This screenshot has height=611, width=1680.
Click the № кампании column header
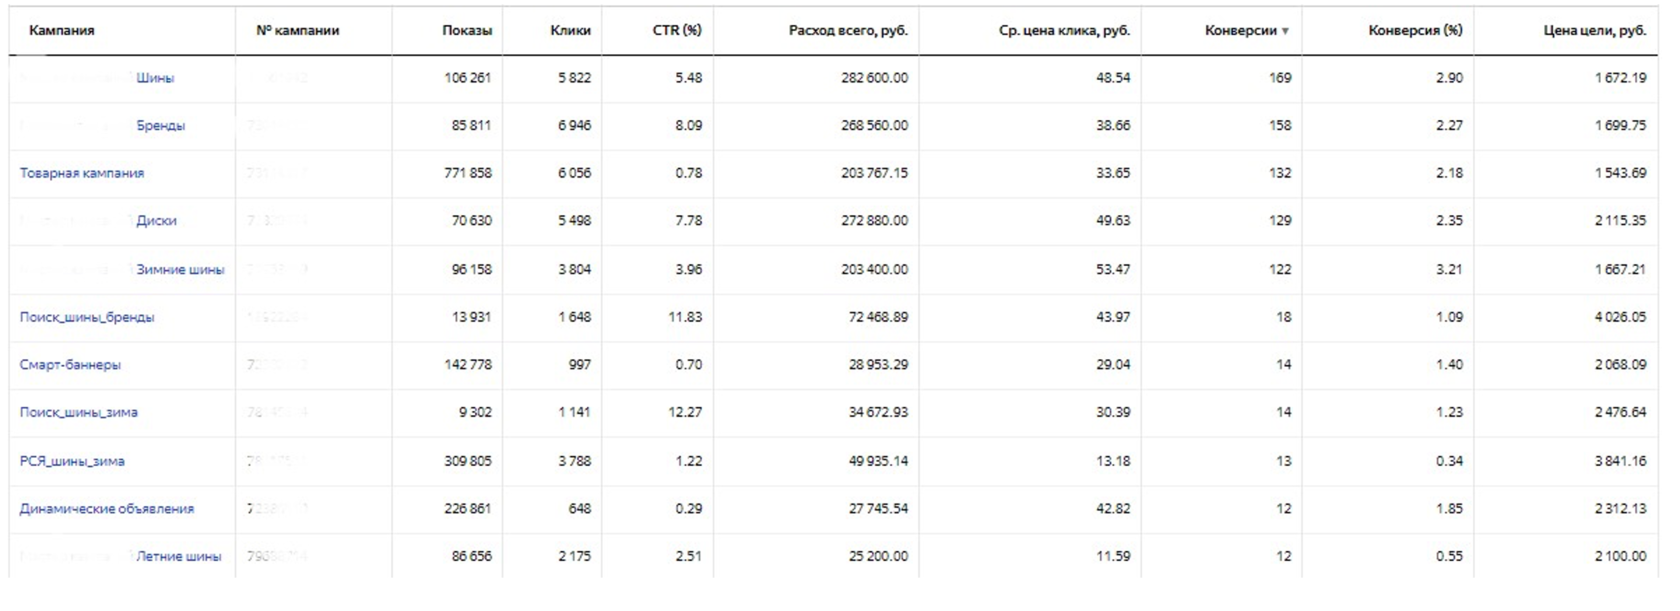coord(297,31)
